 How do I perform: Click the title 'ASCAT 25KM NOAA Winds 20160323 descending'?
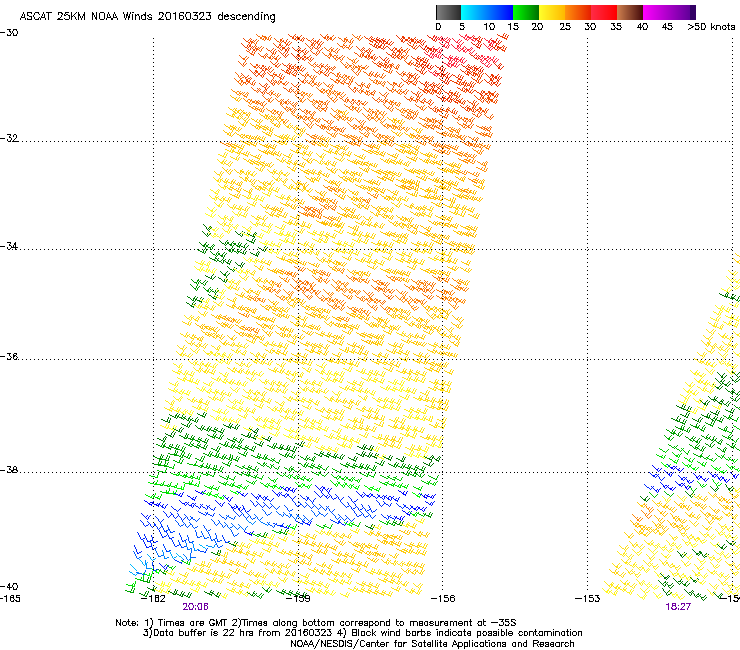coord(147,17)
